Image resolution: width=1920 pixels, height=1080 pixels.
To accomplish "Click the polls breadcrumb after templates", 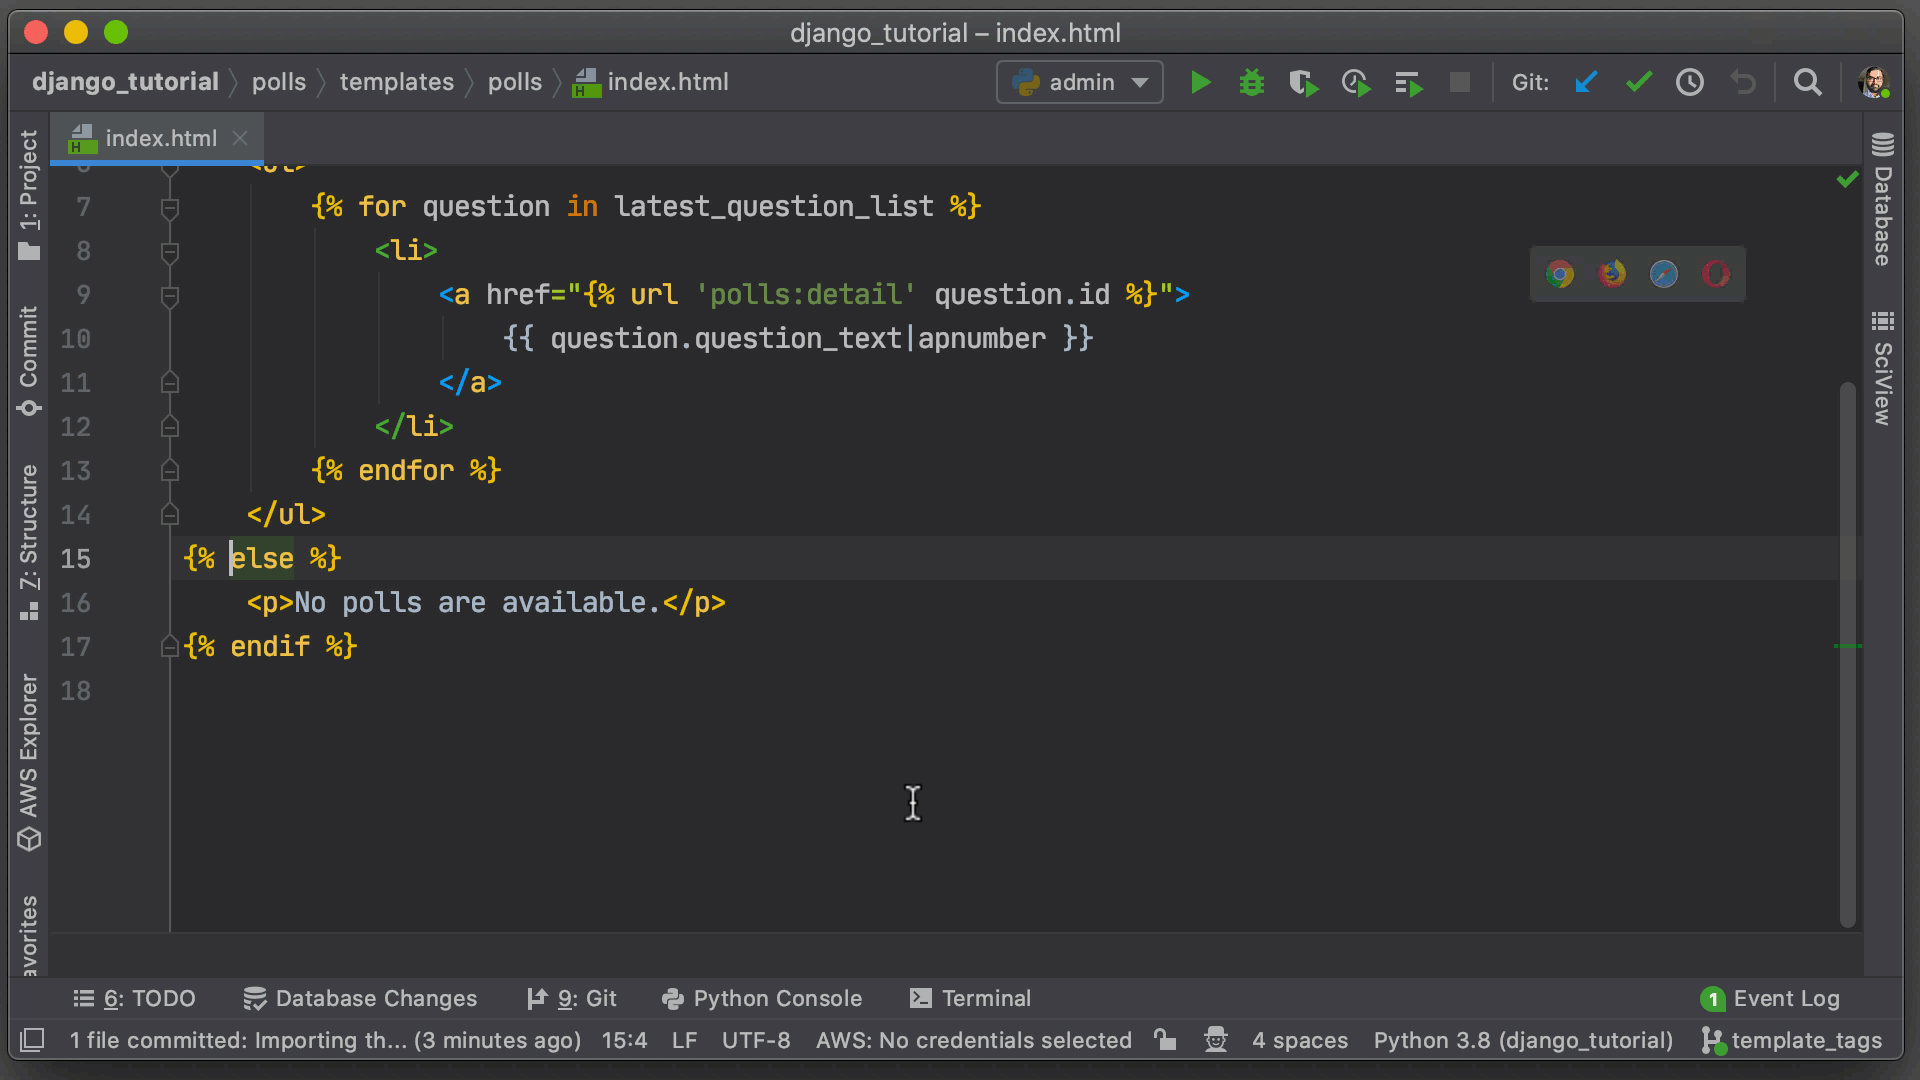I will [x=515, y=82].
